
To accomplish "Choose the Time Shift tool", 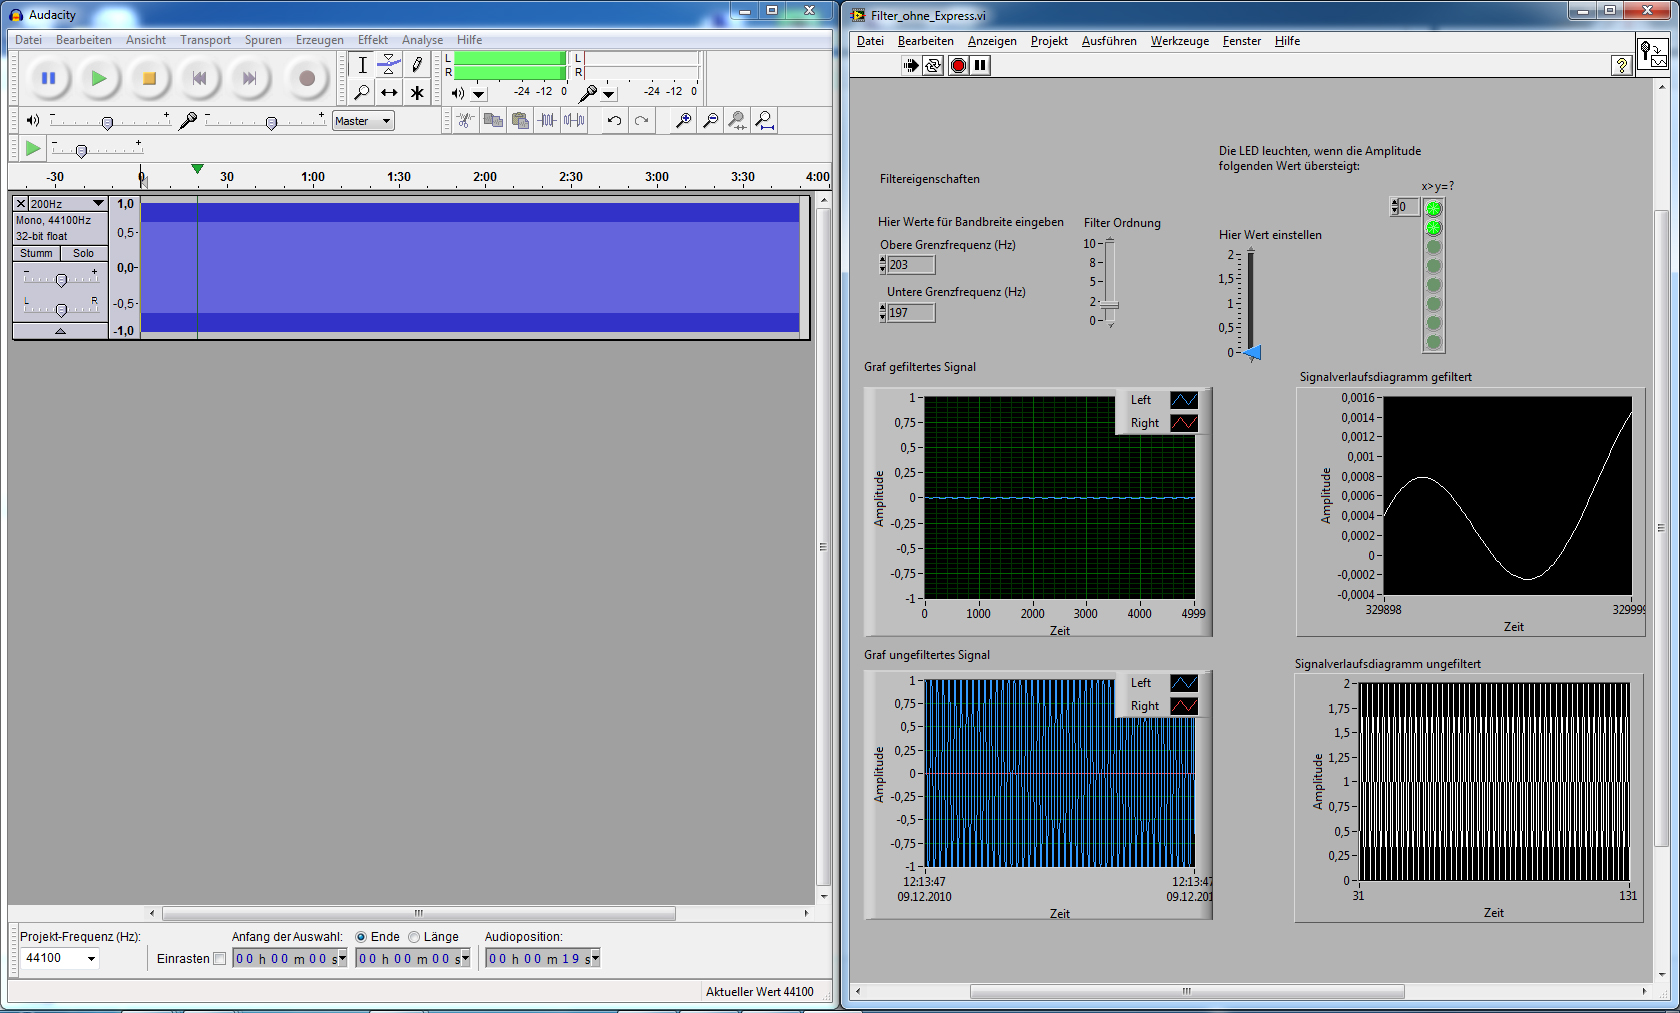I will click(x=389, y=93).
